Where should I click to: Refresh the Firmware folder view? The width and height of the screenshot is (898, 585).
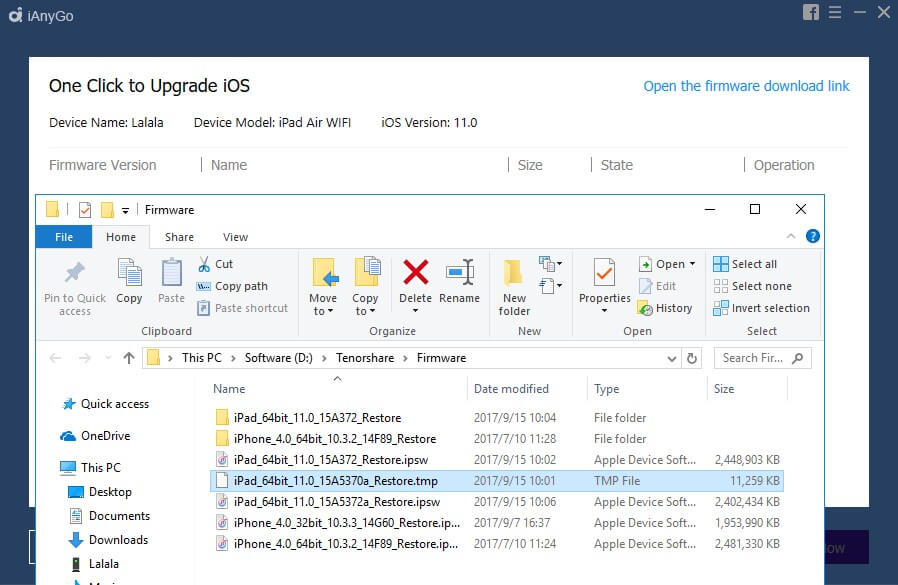pyautogui.click(x=692, y=358)
